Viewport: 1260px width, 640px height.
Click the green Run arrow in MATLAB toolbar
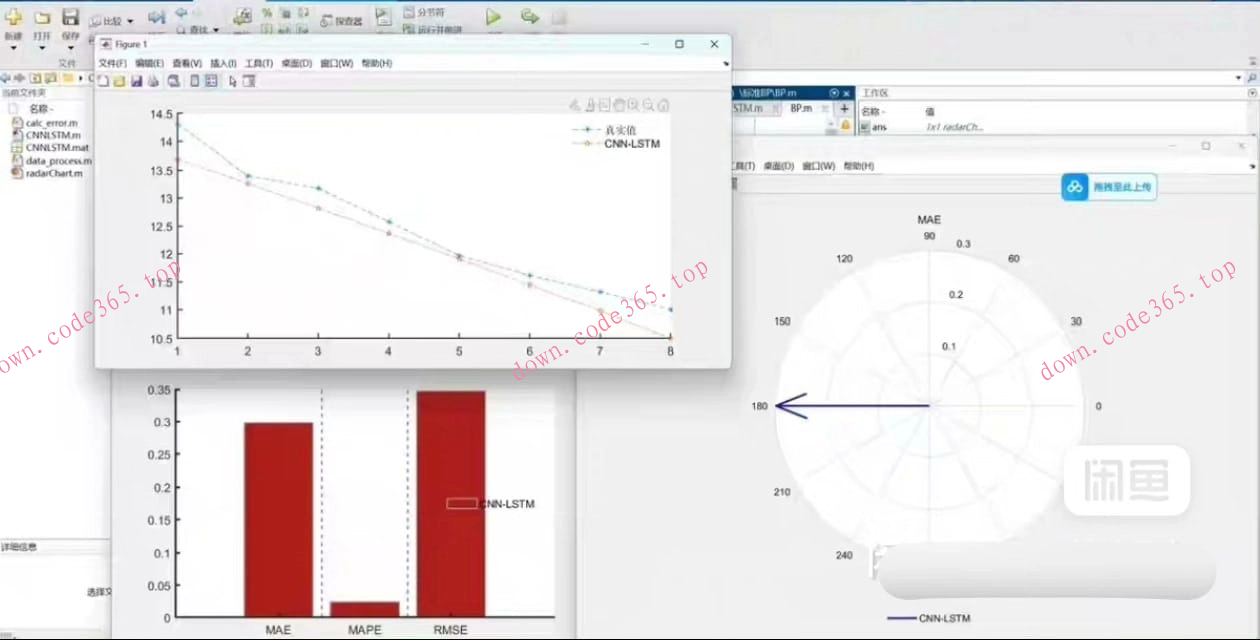pos(493,17)
